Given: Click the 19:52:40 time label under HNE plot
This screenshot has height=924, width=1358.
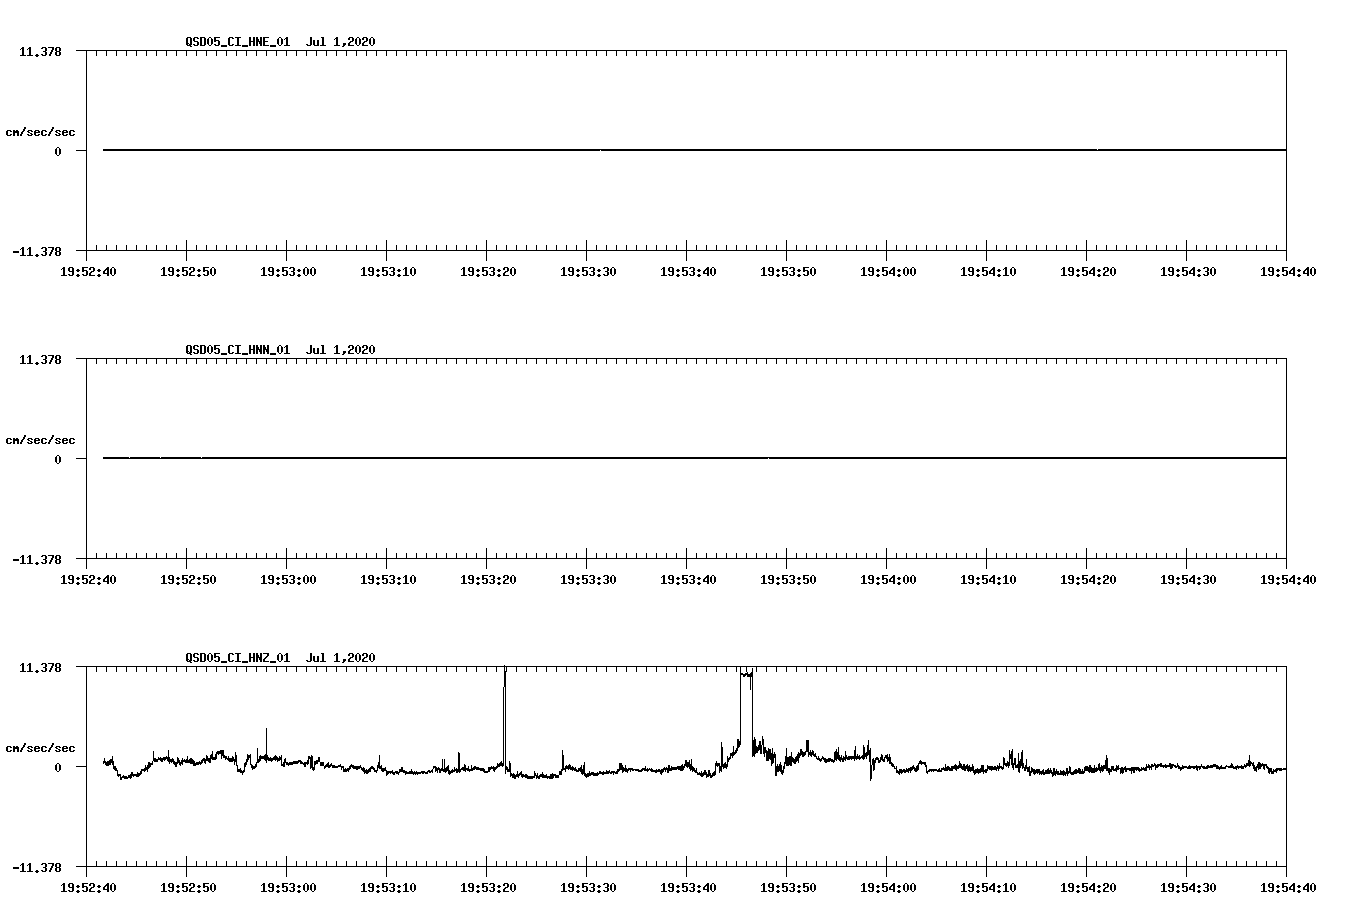Looking at the screenshot, I should pyautogui.click(x=88, y=271).
